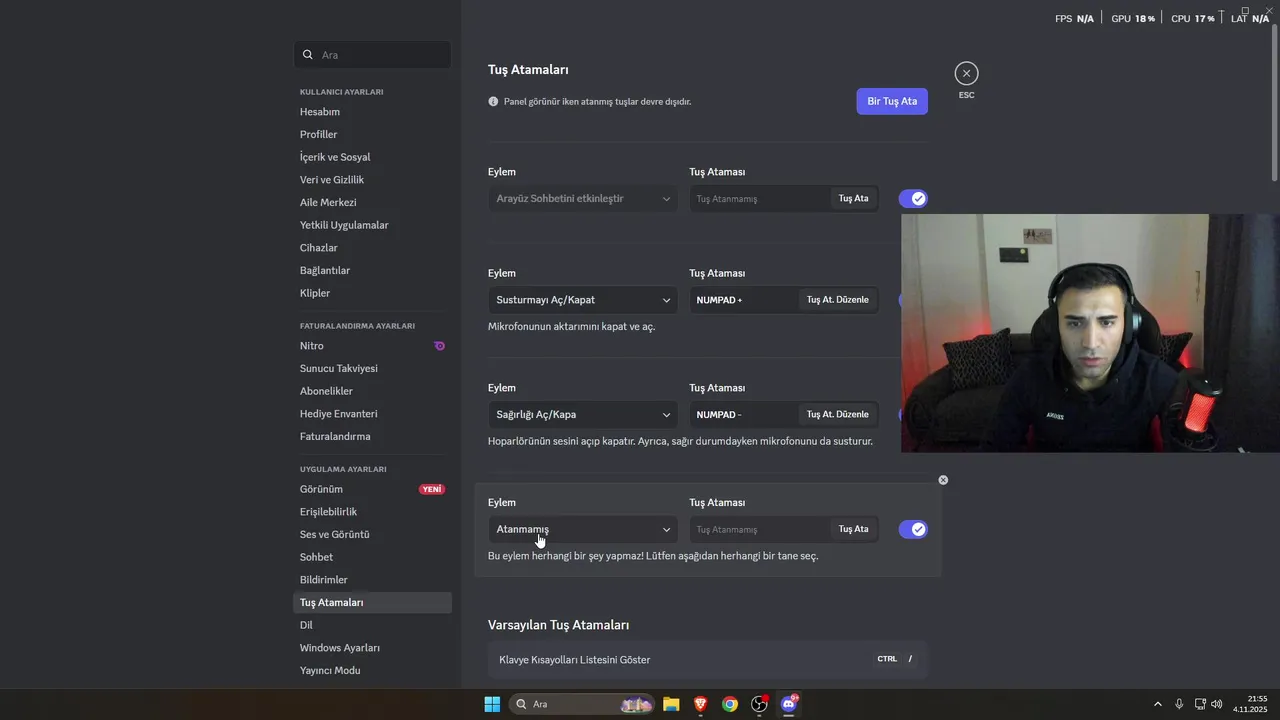Viewport: 1280px width, 720px height.
Task: Click the Nitro badge icon in sidebar
Action: (x=439, y=346)
